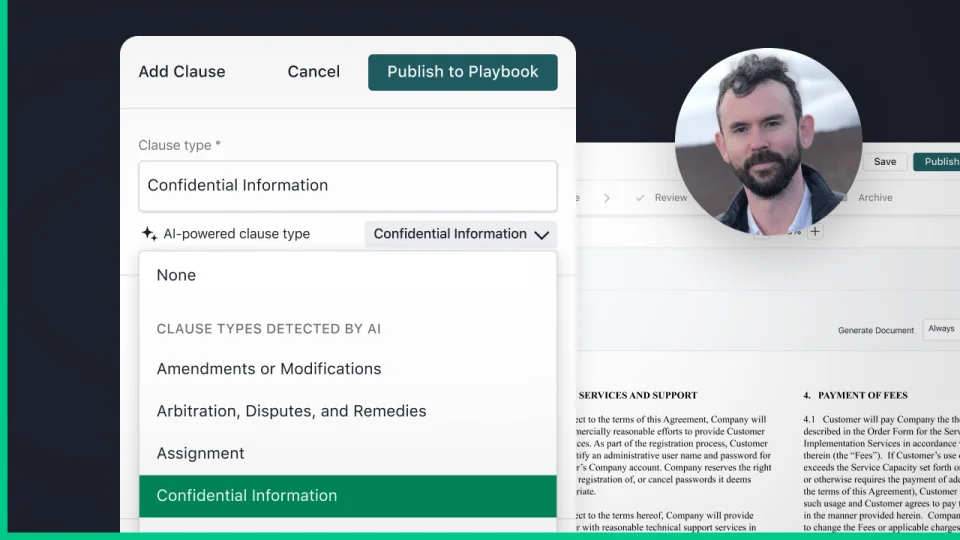This screenshot has height=540, width=960.
Task: Click the zoom-in plus icon
Action: (x=815, y=232)
